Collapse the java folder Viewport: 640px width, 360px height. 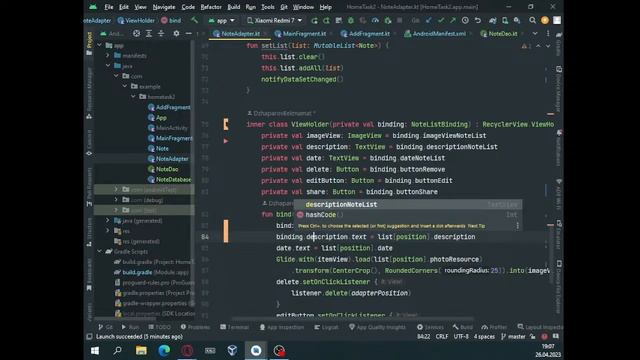[108, 66]
